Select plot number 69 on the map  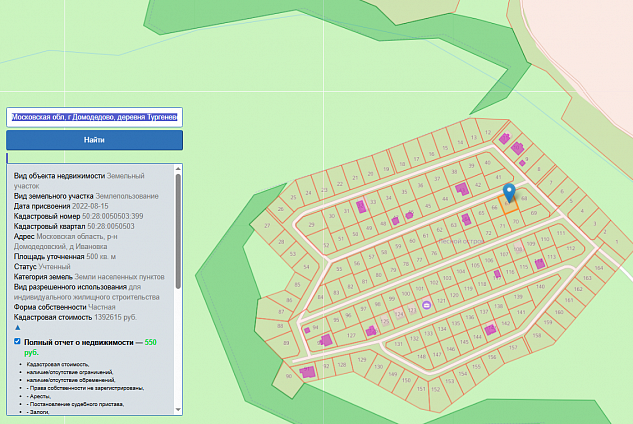(534, 213)
